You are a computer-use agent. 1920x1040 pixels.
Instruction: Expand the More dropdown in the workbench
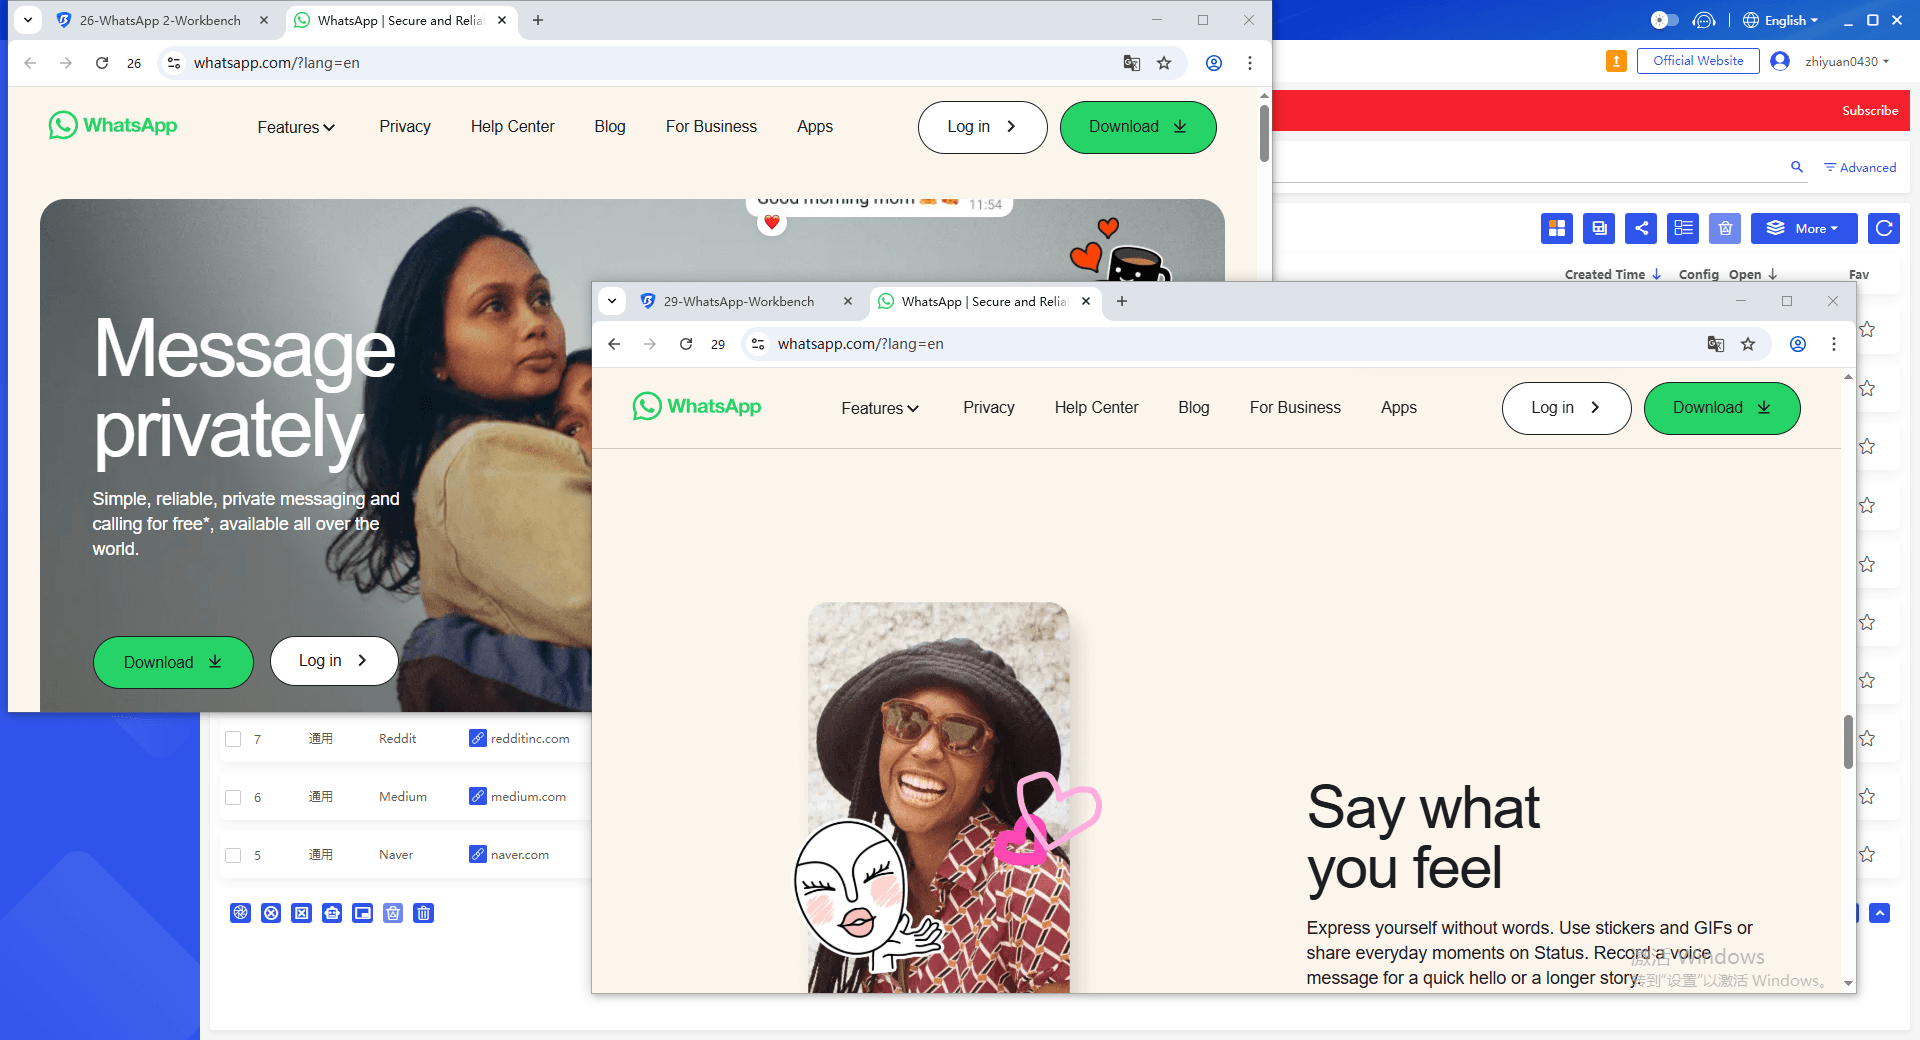click(x=1804, y=228)
